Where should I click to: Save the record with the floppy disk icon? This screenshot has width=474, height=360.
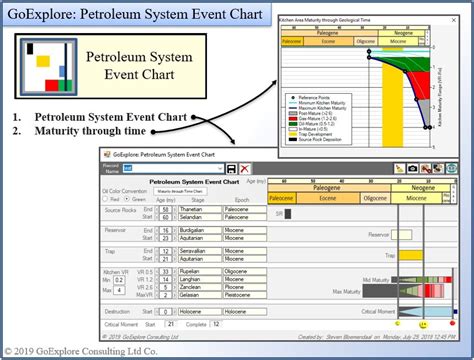pyautogui.click(x=231, y=169)
